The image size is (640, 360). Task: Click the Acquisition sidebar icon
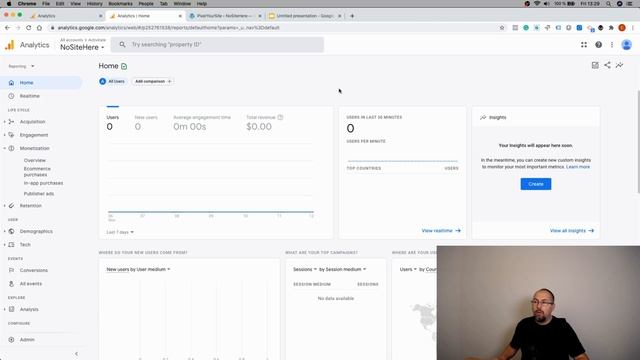[x=11, y=122]
